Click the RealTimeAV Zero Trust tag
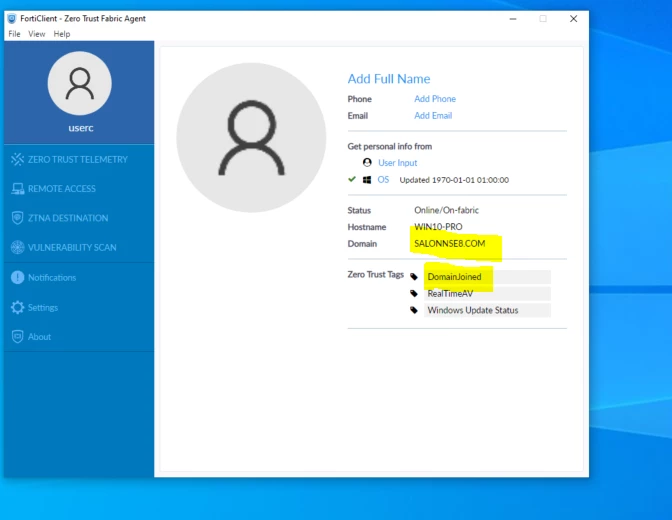Image resolution: width=672 pixels, height=520 pixels. point(487,294)
